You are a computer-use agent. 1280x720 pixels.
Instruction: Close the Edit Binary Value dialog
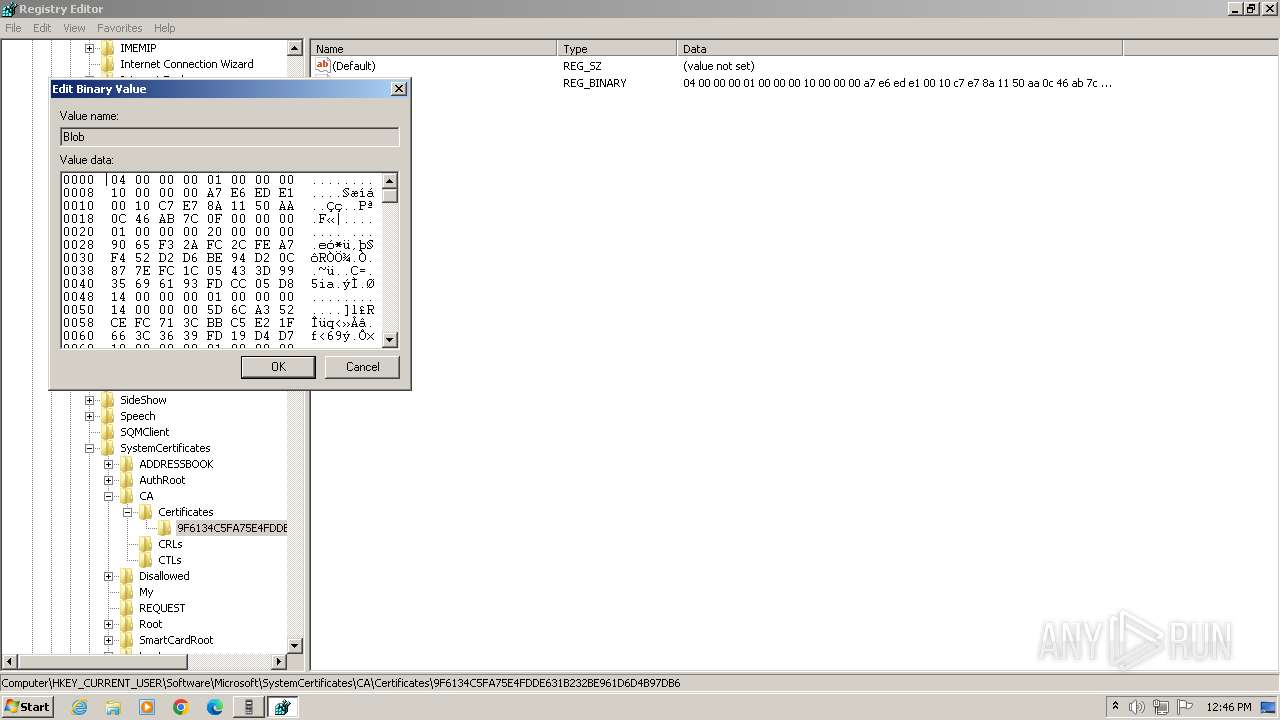[398, 89]
